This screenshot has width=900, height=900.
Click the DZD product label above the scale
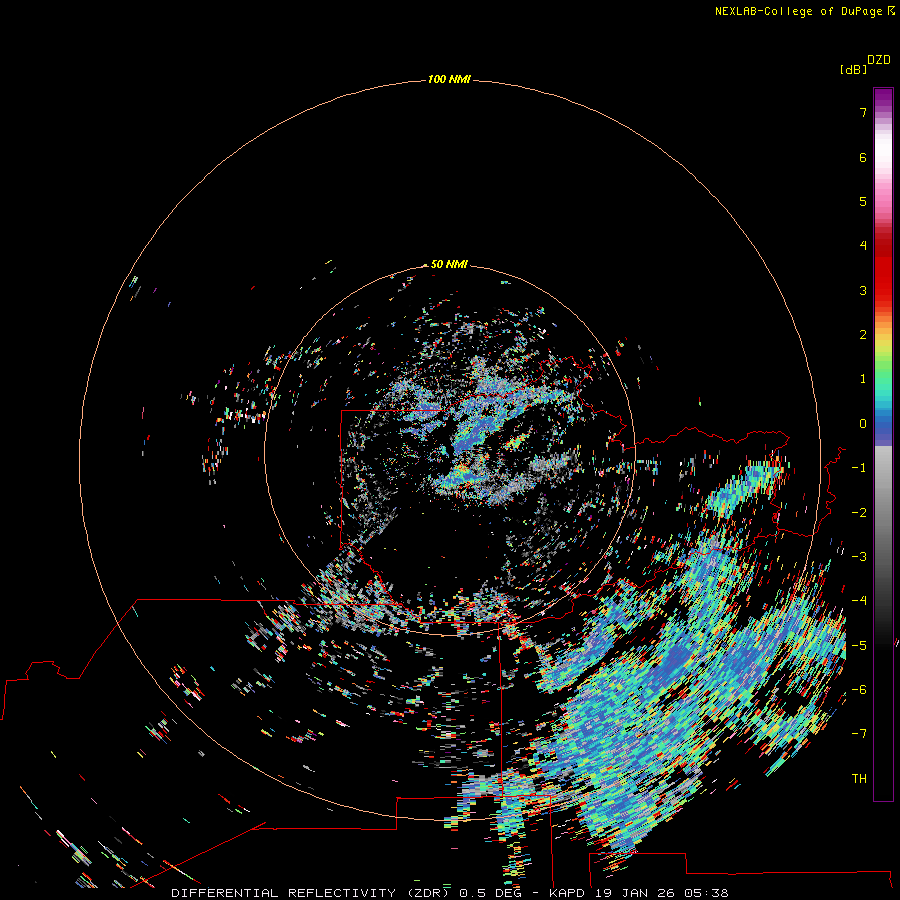pos(879,60)
